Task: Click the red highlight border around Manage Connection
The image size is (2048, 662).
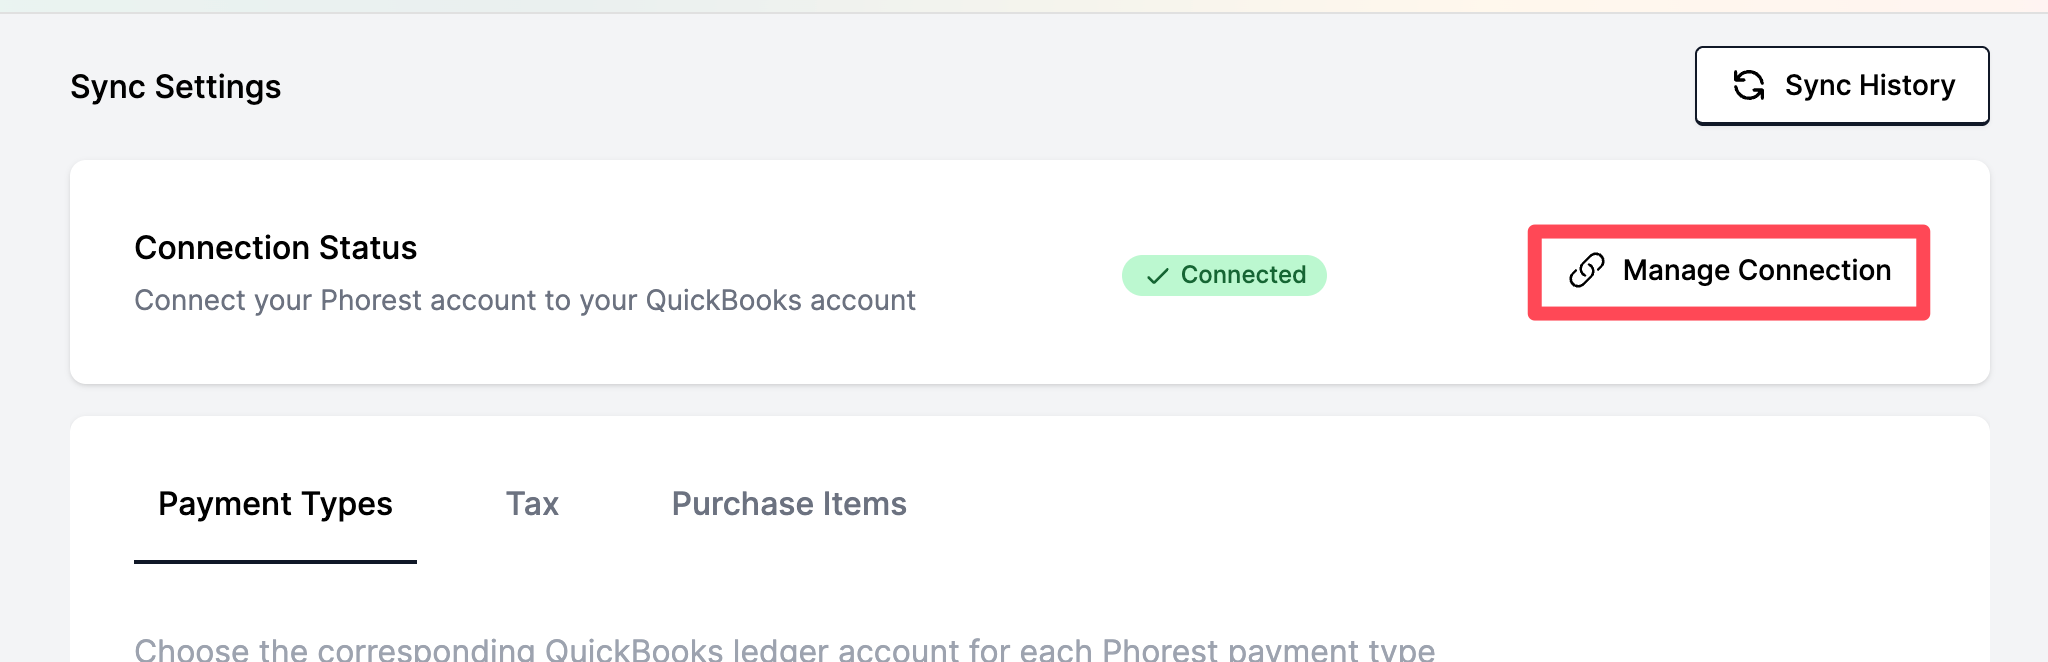Action: [1728, 232]
